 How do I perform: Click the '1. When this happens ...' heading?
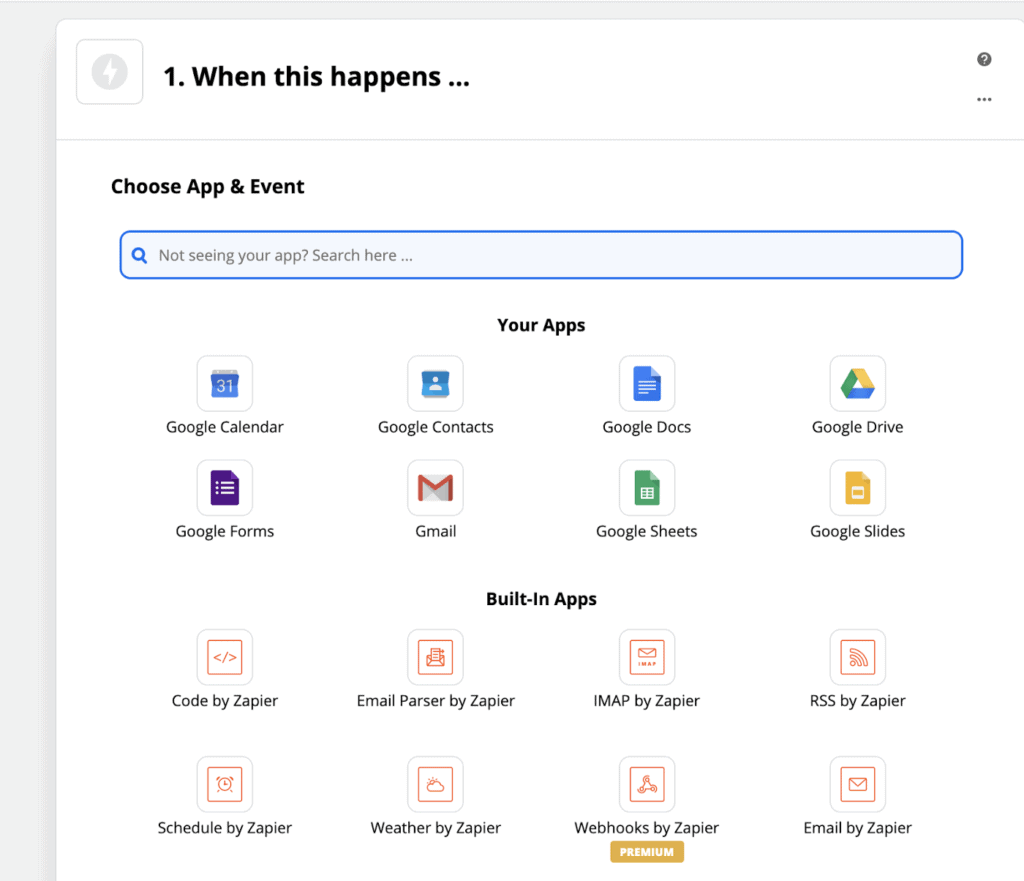[316, 76]
